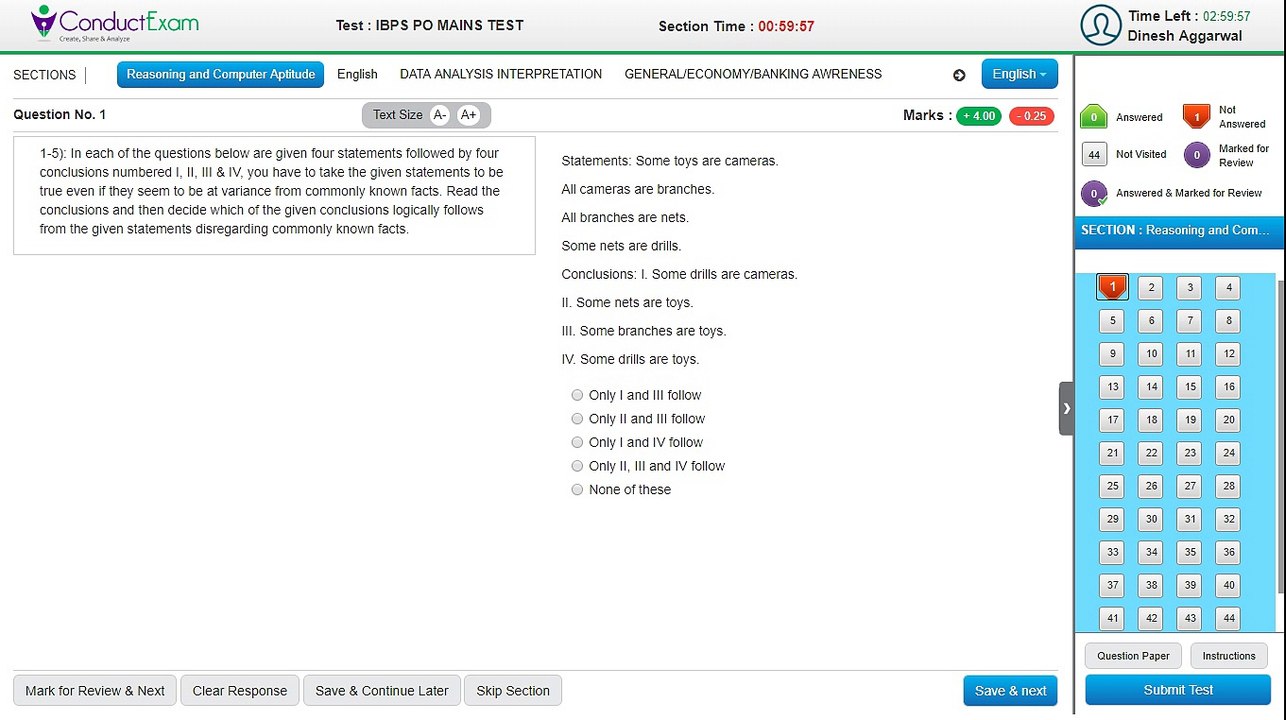Go to question 1 in palette
This screenshot has height=720, width=1286.
1112,288
